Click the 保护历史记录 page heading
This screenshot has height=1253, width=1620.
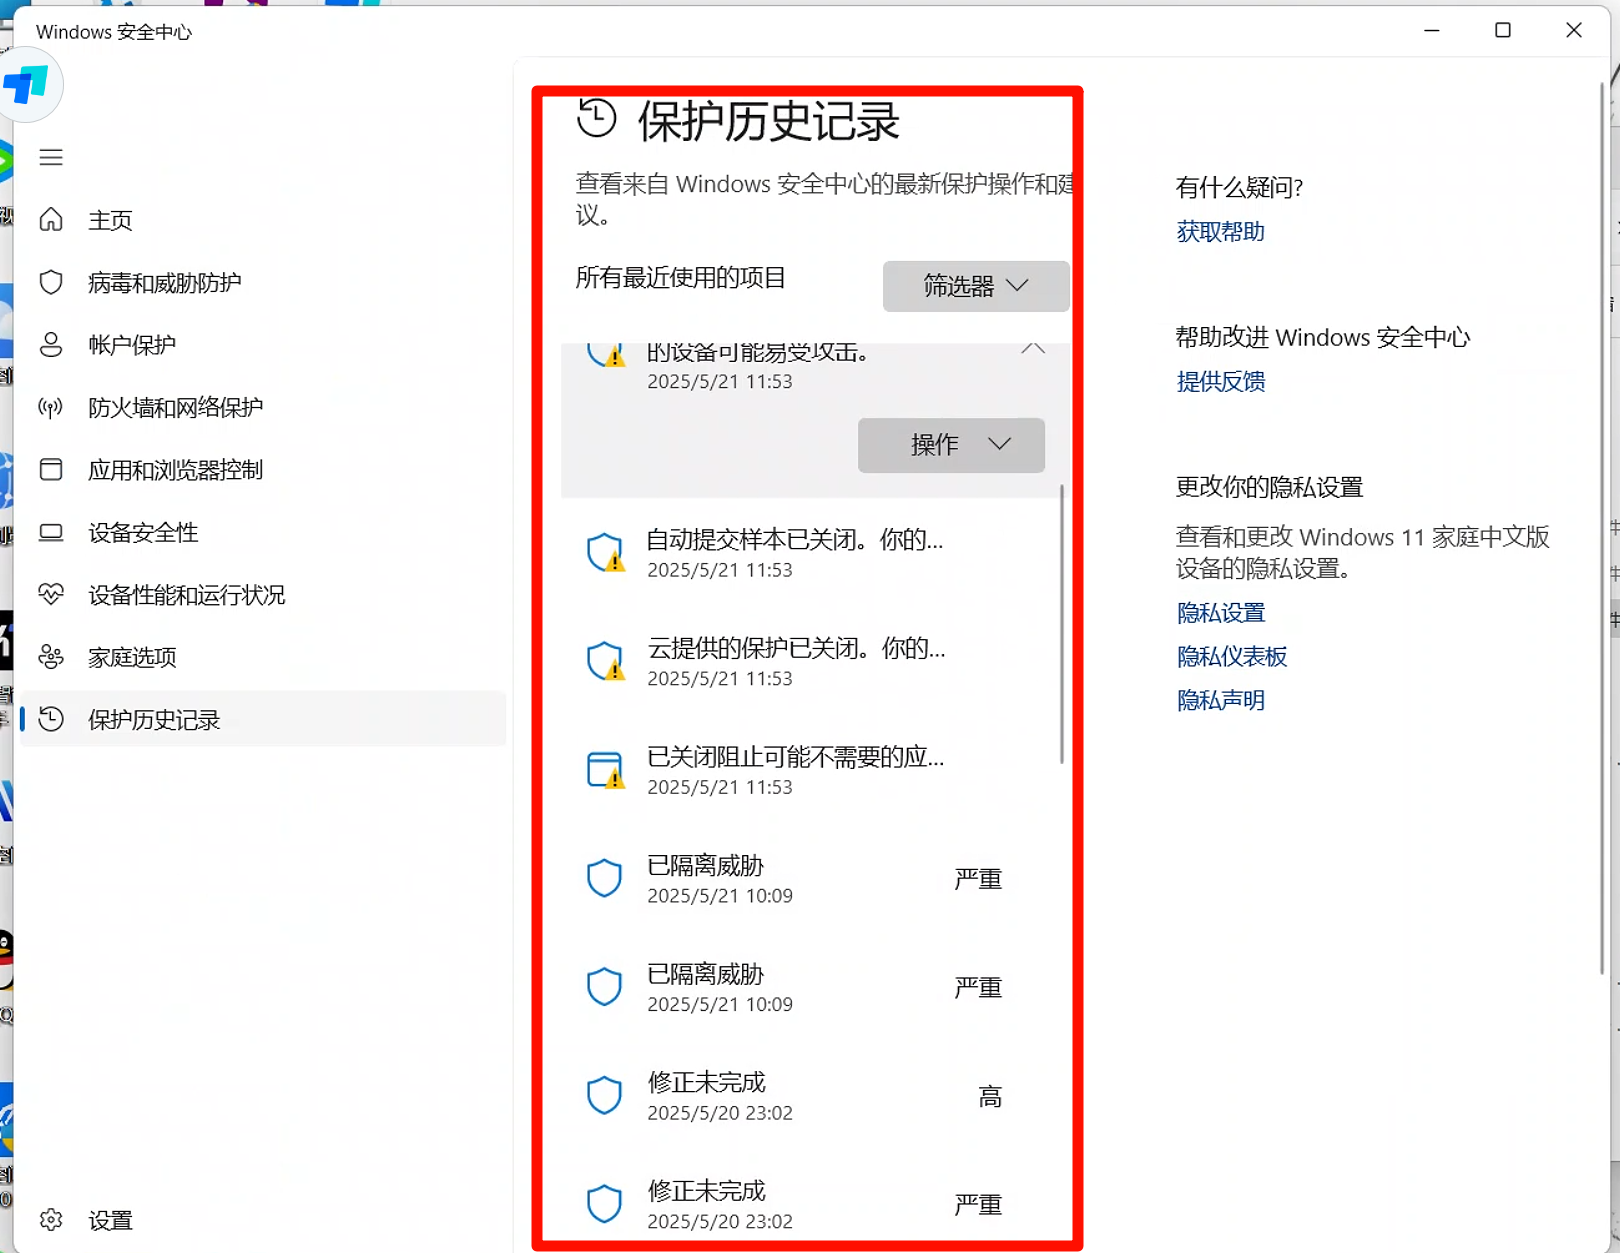(x=768, y=121)
